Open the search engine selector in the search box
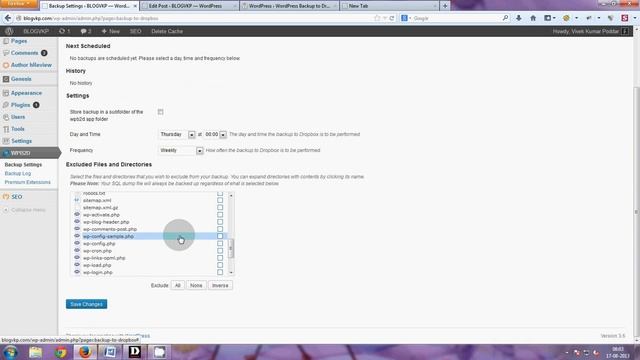This screenshot has height=360, width=640. (x=406, y=18)
